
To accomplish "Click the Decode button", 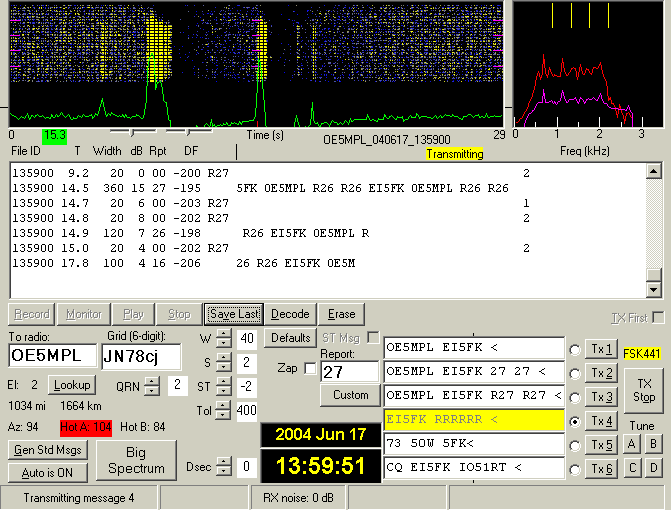I will (291, 314).
